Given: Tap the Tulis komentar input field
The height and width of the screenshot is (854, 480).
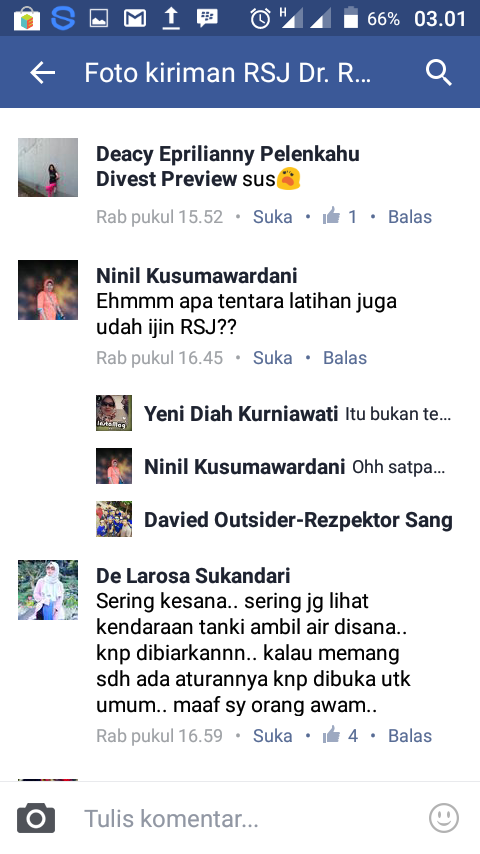Looking at the screenshot, I should [240, 818].
